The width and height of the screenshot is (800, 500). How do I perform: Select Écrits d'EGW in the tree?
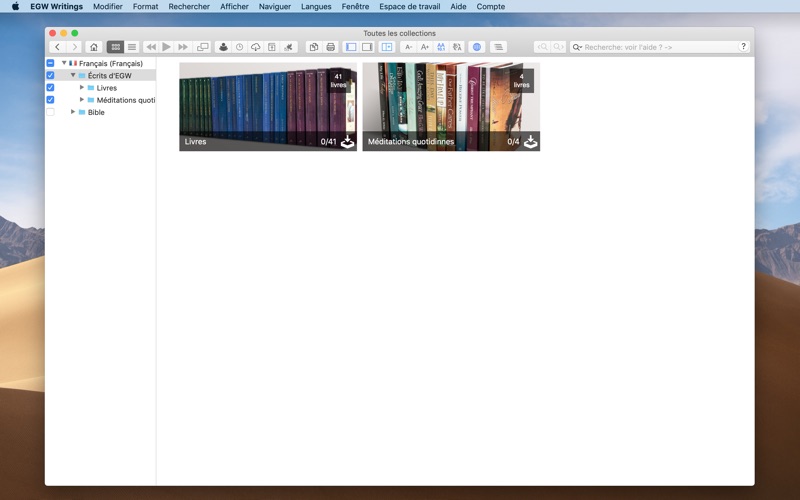(110, 76)
